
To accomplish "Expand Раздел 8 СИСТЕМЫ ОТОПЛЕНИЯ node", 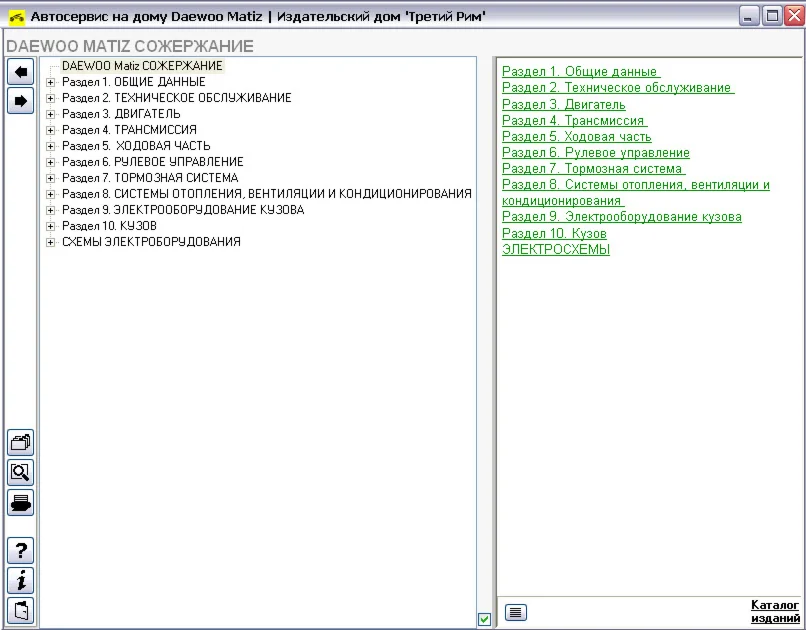I will point(50,194).
